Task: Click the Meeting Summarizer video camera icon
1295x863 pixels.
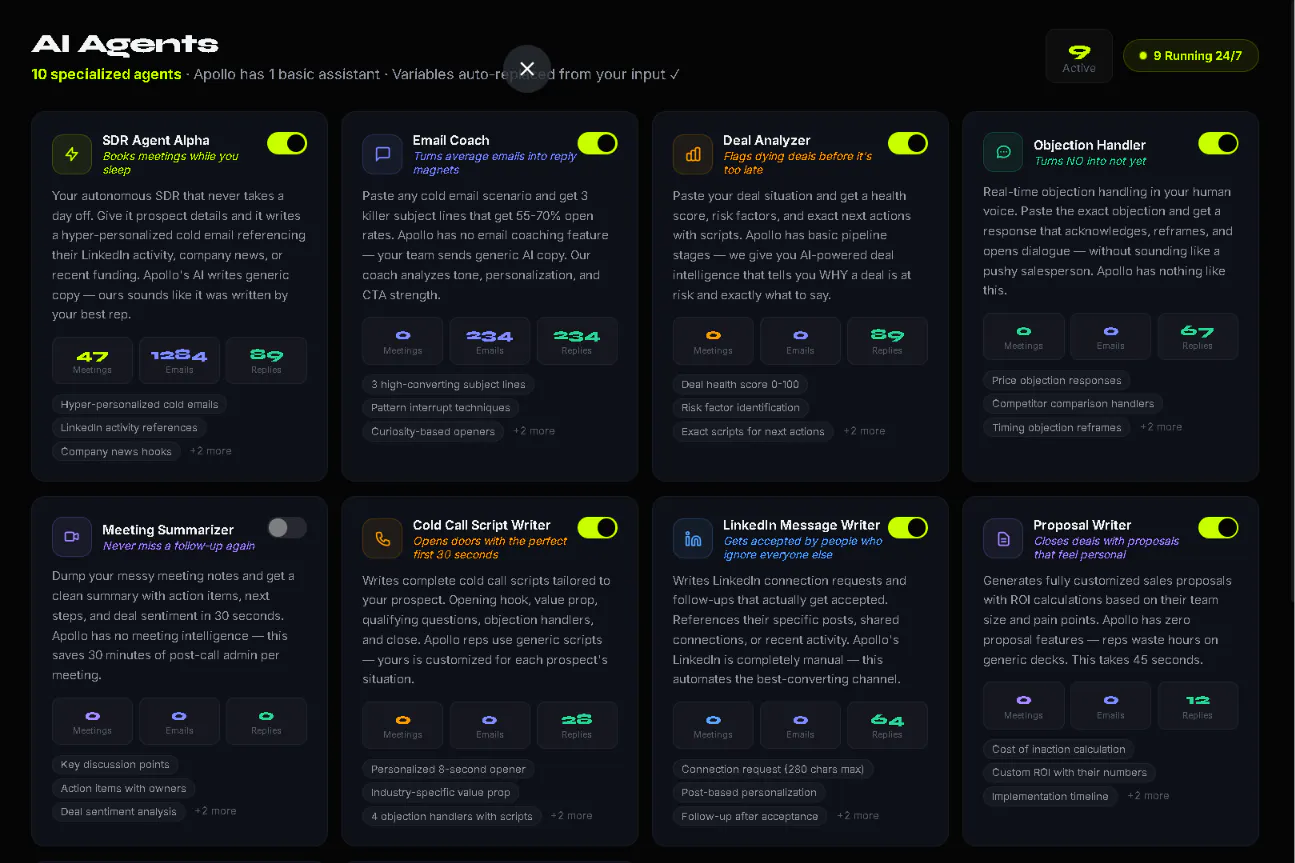Action: click(x=72, y=536)
